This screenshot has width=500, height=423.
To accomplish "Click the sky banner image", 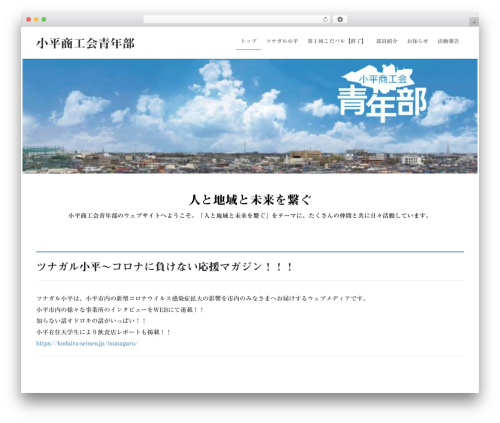I will click(250, 116).
